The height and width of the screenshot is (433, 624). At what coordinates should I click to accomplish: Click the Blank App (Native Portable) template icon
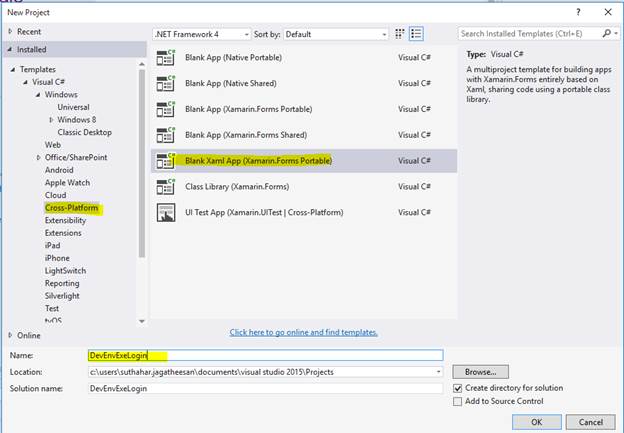166,58
